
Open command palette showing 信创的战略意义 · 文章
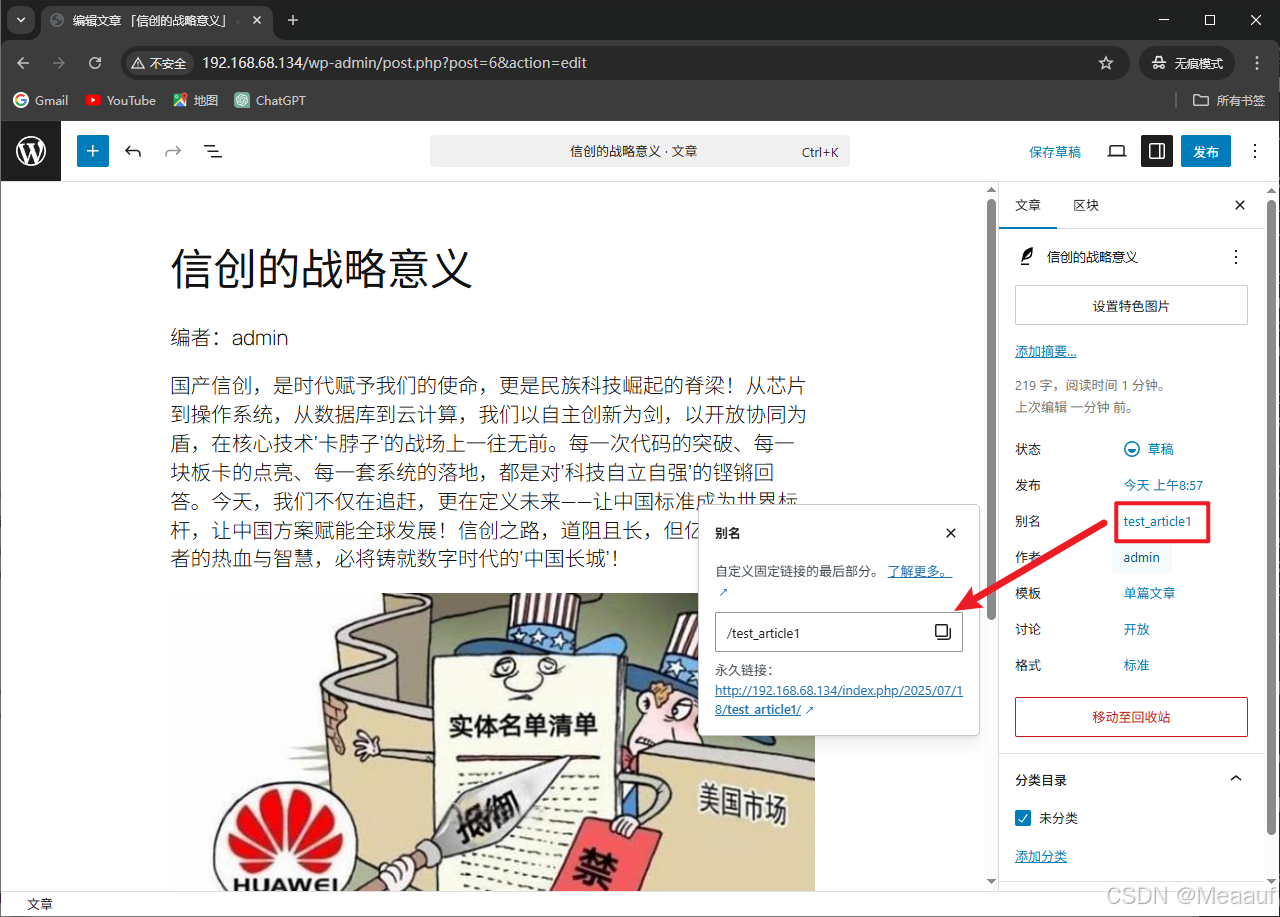click(640, 151)
